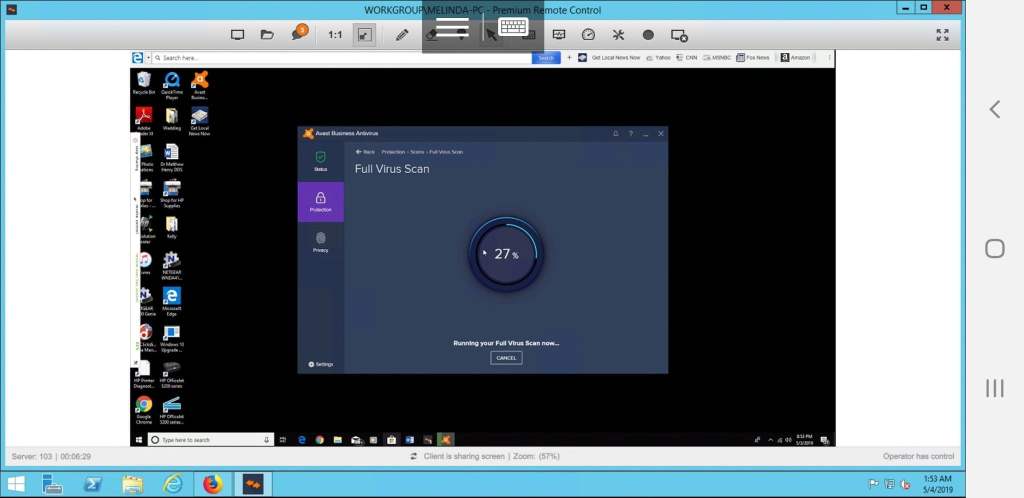
Task: Open PowerShell on the local taskbar
Action: coord(92,484)
